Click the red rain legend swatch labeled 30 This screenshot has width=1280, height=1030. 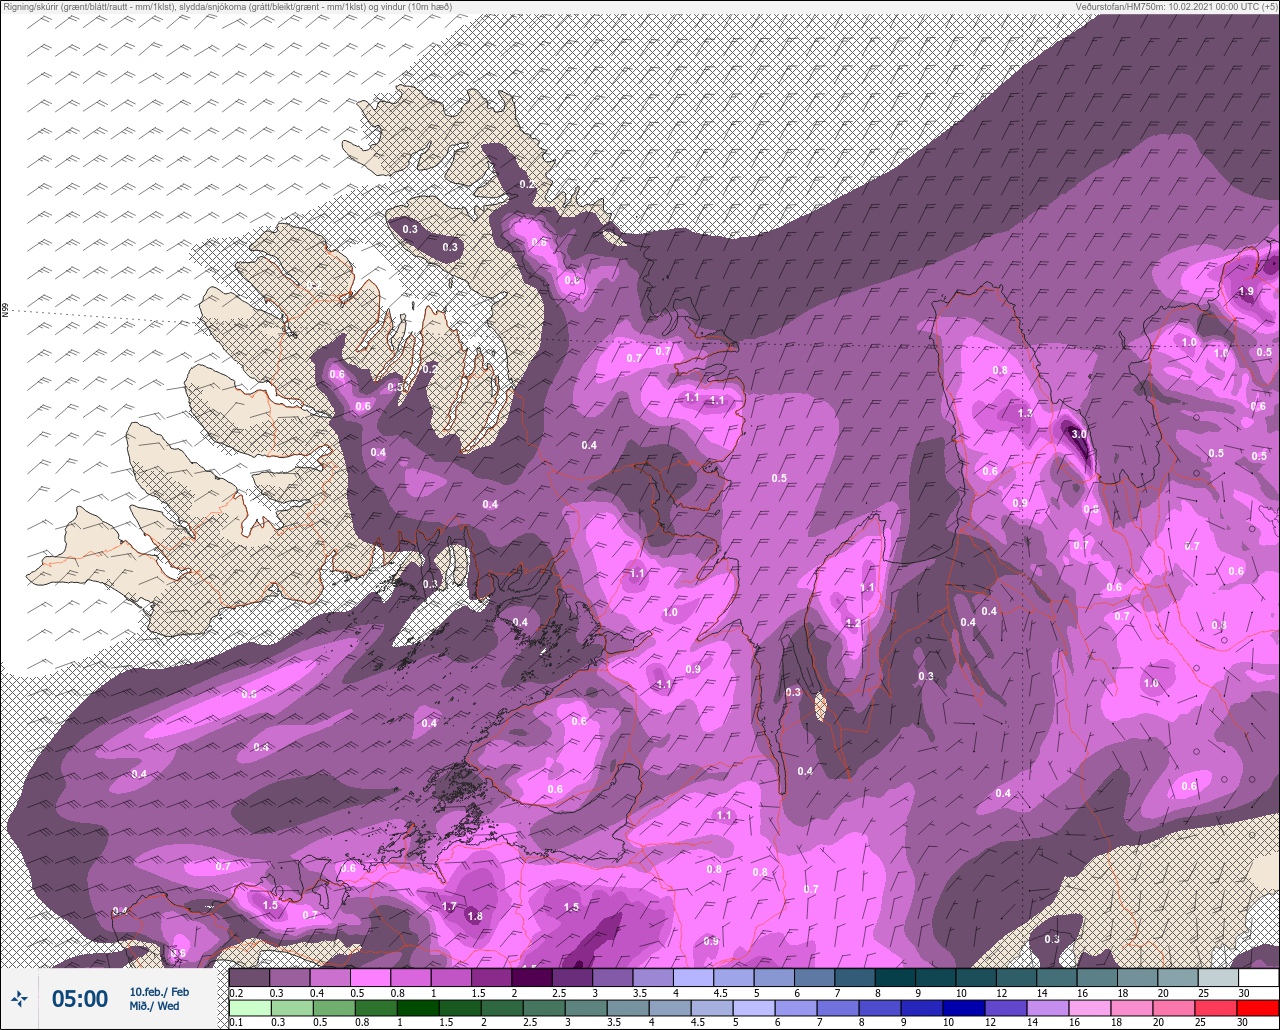[x=1258, y=1007]
